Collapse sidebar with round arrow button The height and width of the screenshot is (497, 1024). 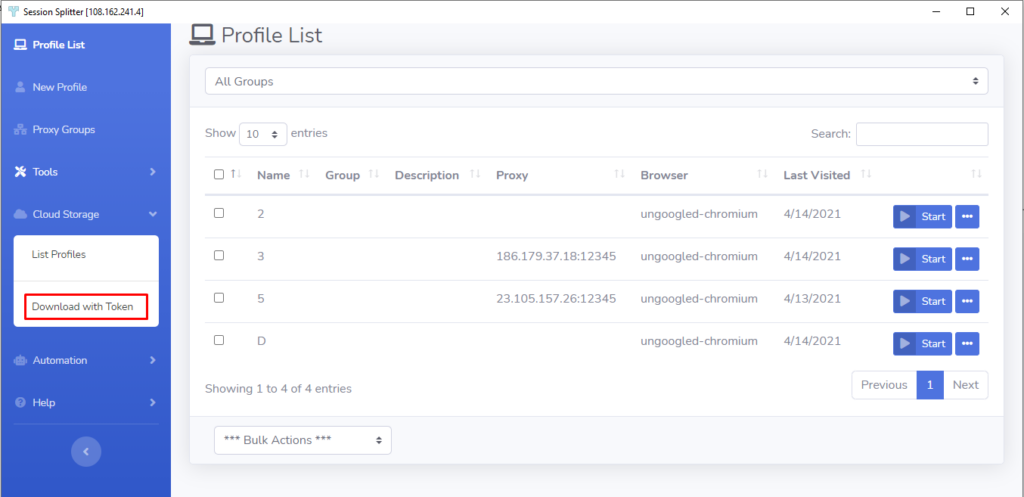tap(86, 451)
